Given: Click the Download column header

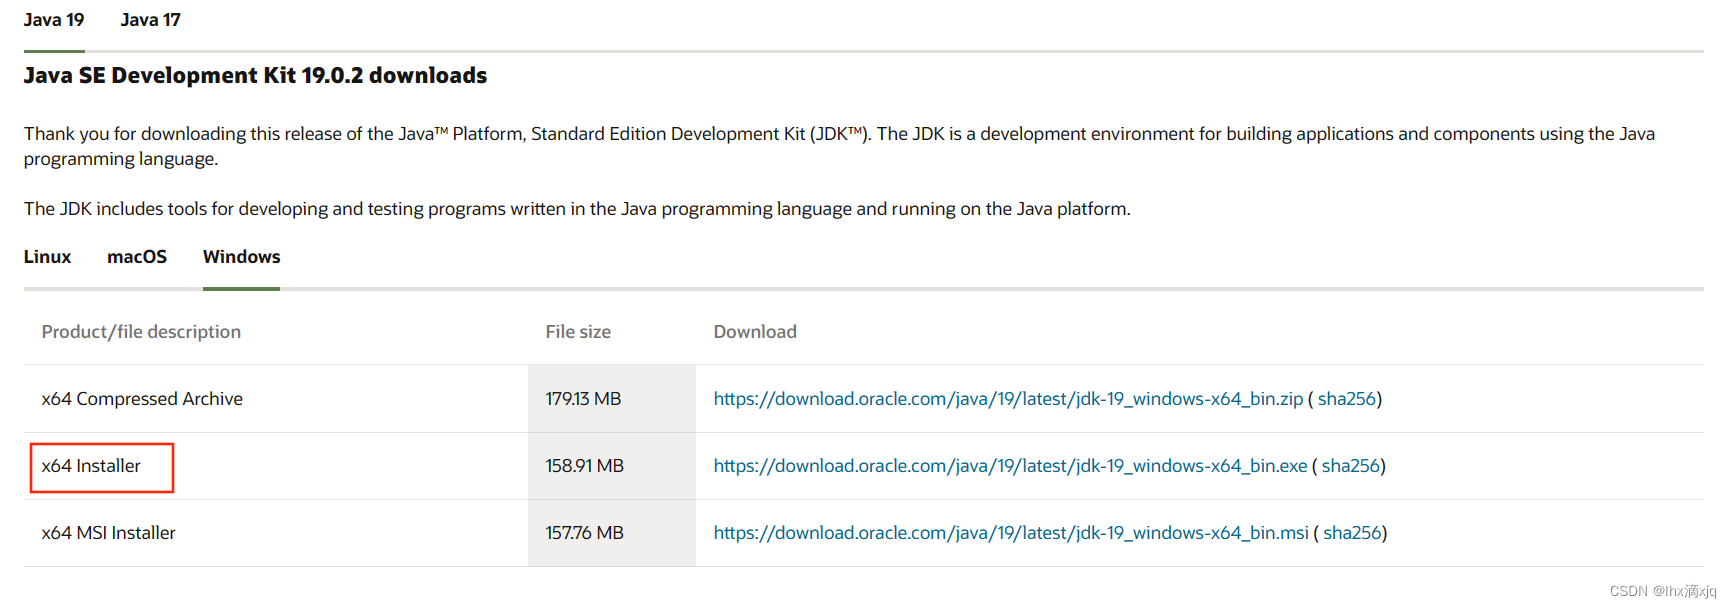Looking at the screenshot, I should pos(755,332).
